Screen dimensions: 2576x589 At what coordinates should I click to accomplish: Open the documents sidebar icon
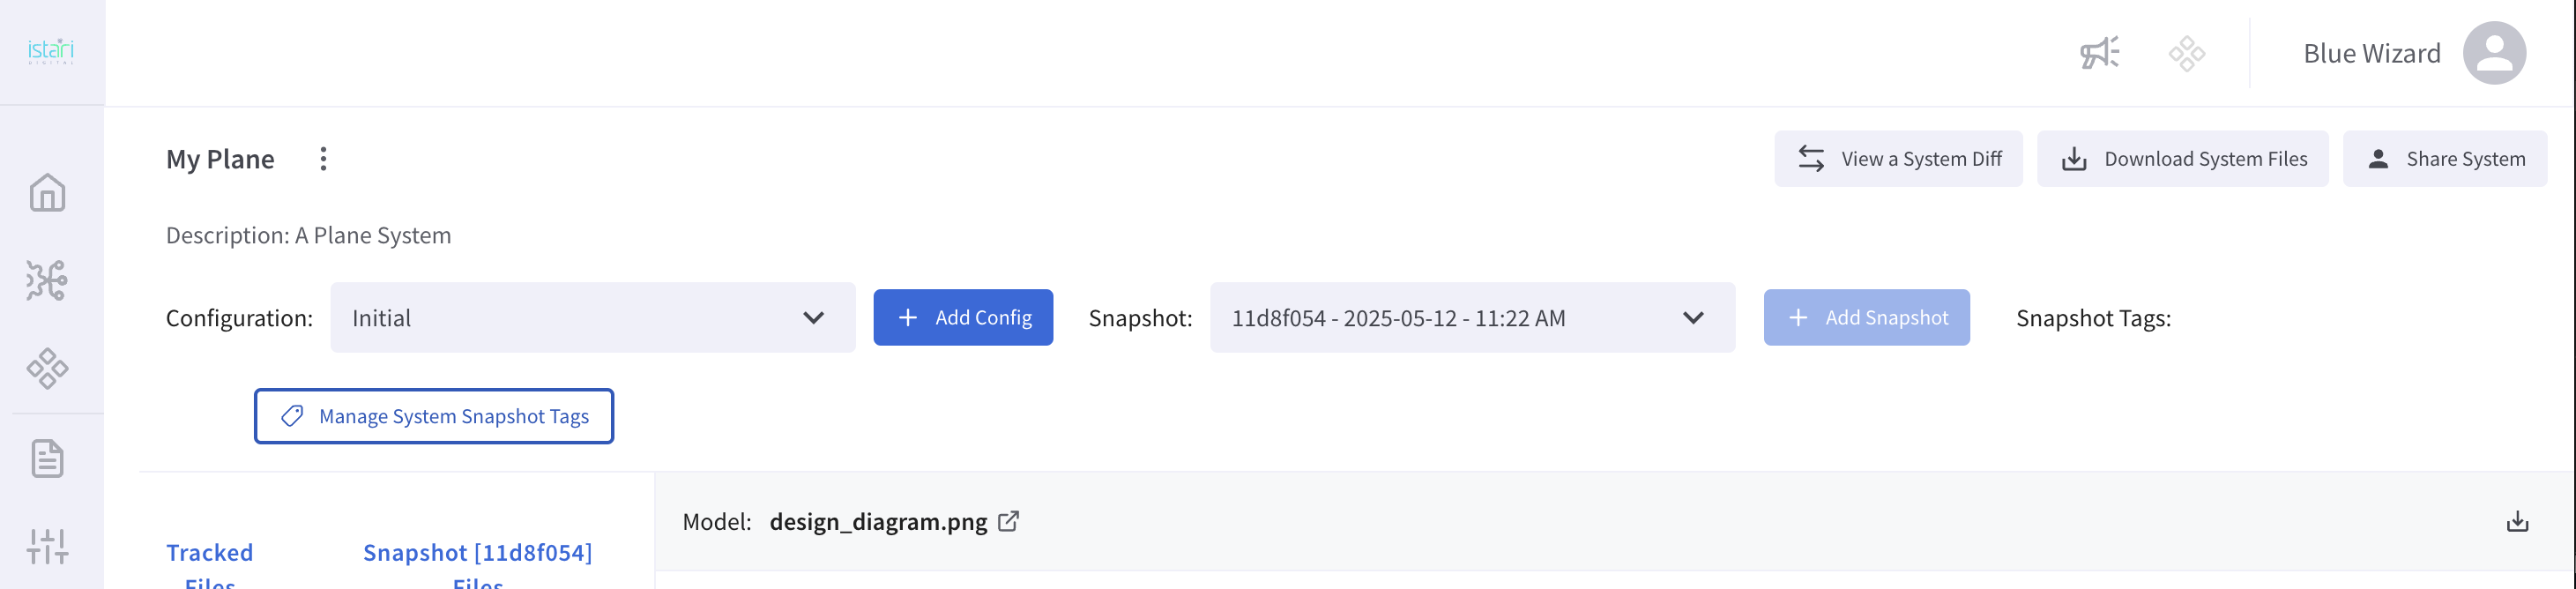tap(47, 458)
